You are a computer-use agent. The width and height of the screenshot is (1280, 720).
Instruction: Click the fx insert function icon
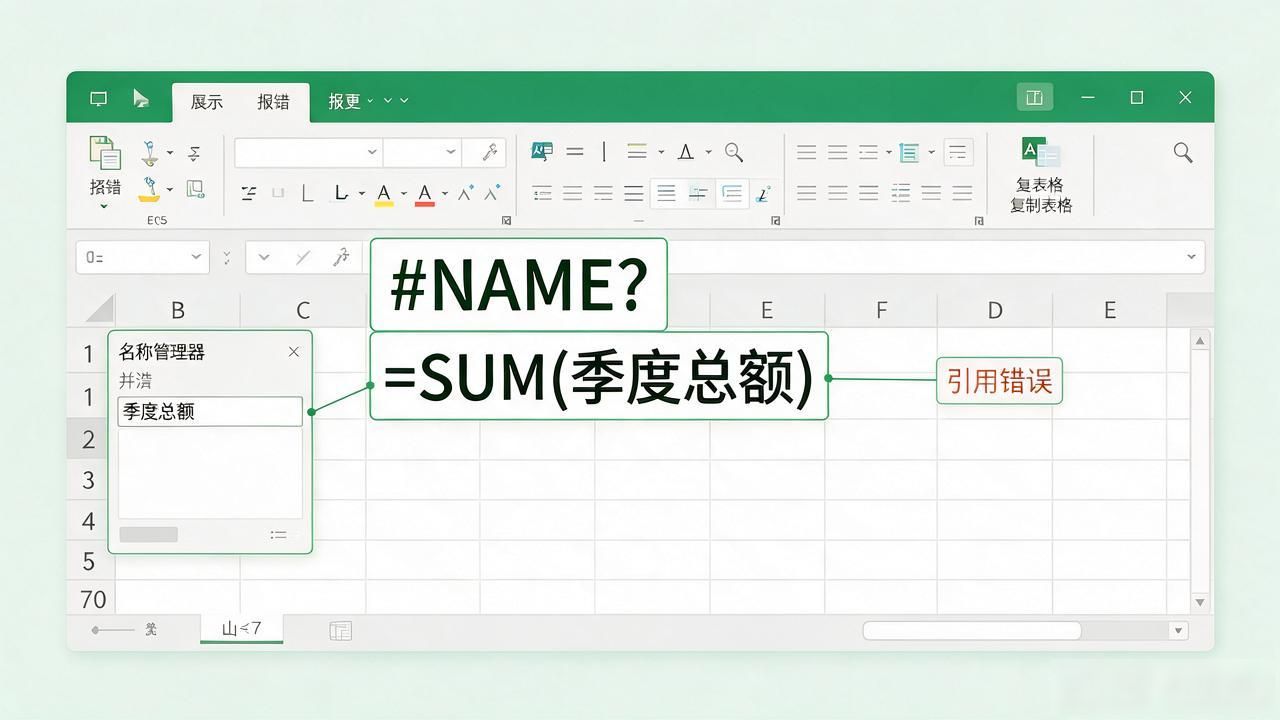[341, 257]
